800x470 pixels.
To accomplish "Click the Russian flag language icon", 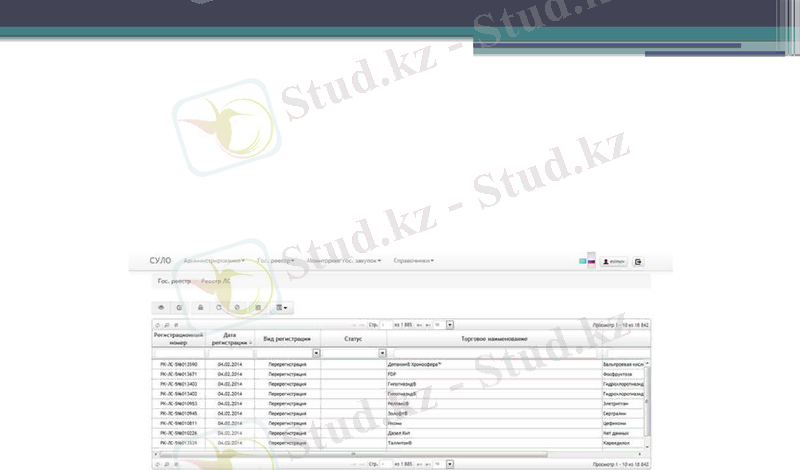I will coord(592,262).
